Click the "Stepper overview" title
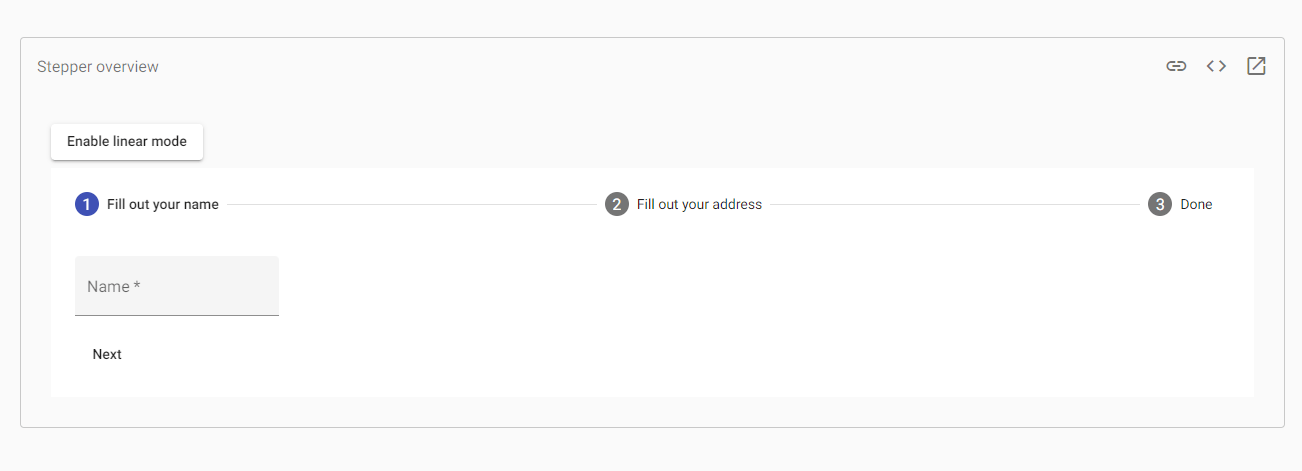 coord(98,67)
